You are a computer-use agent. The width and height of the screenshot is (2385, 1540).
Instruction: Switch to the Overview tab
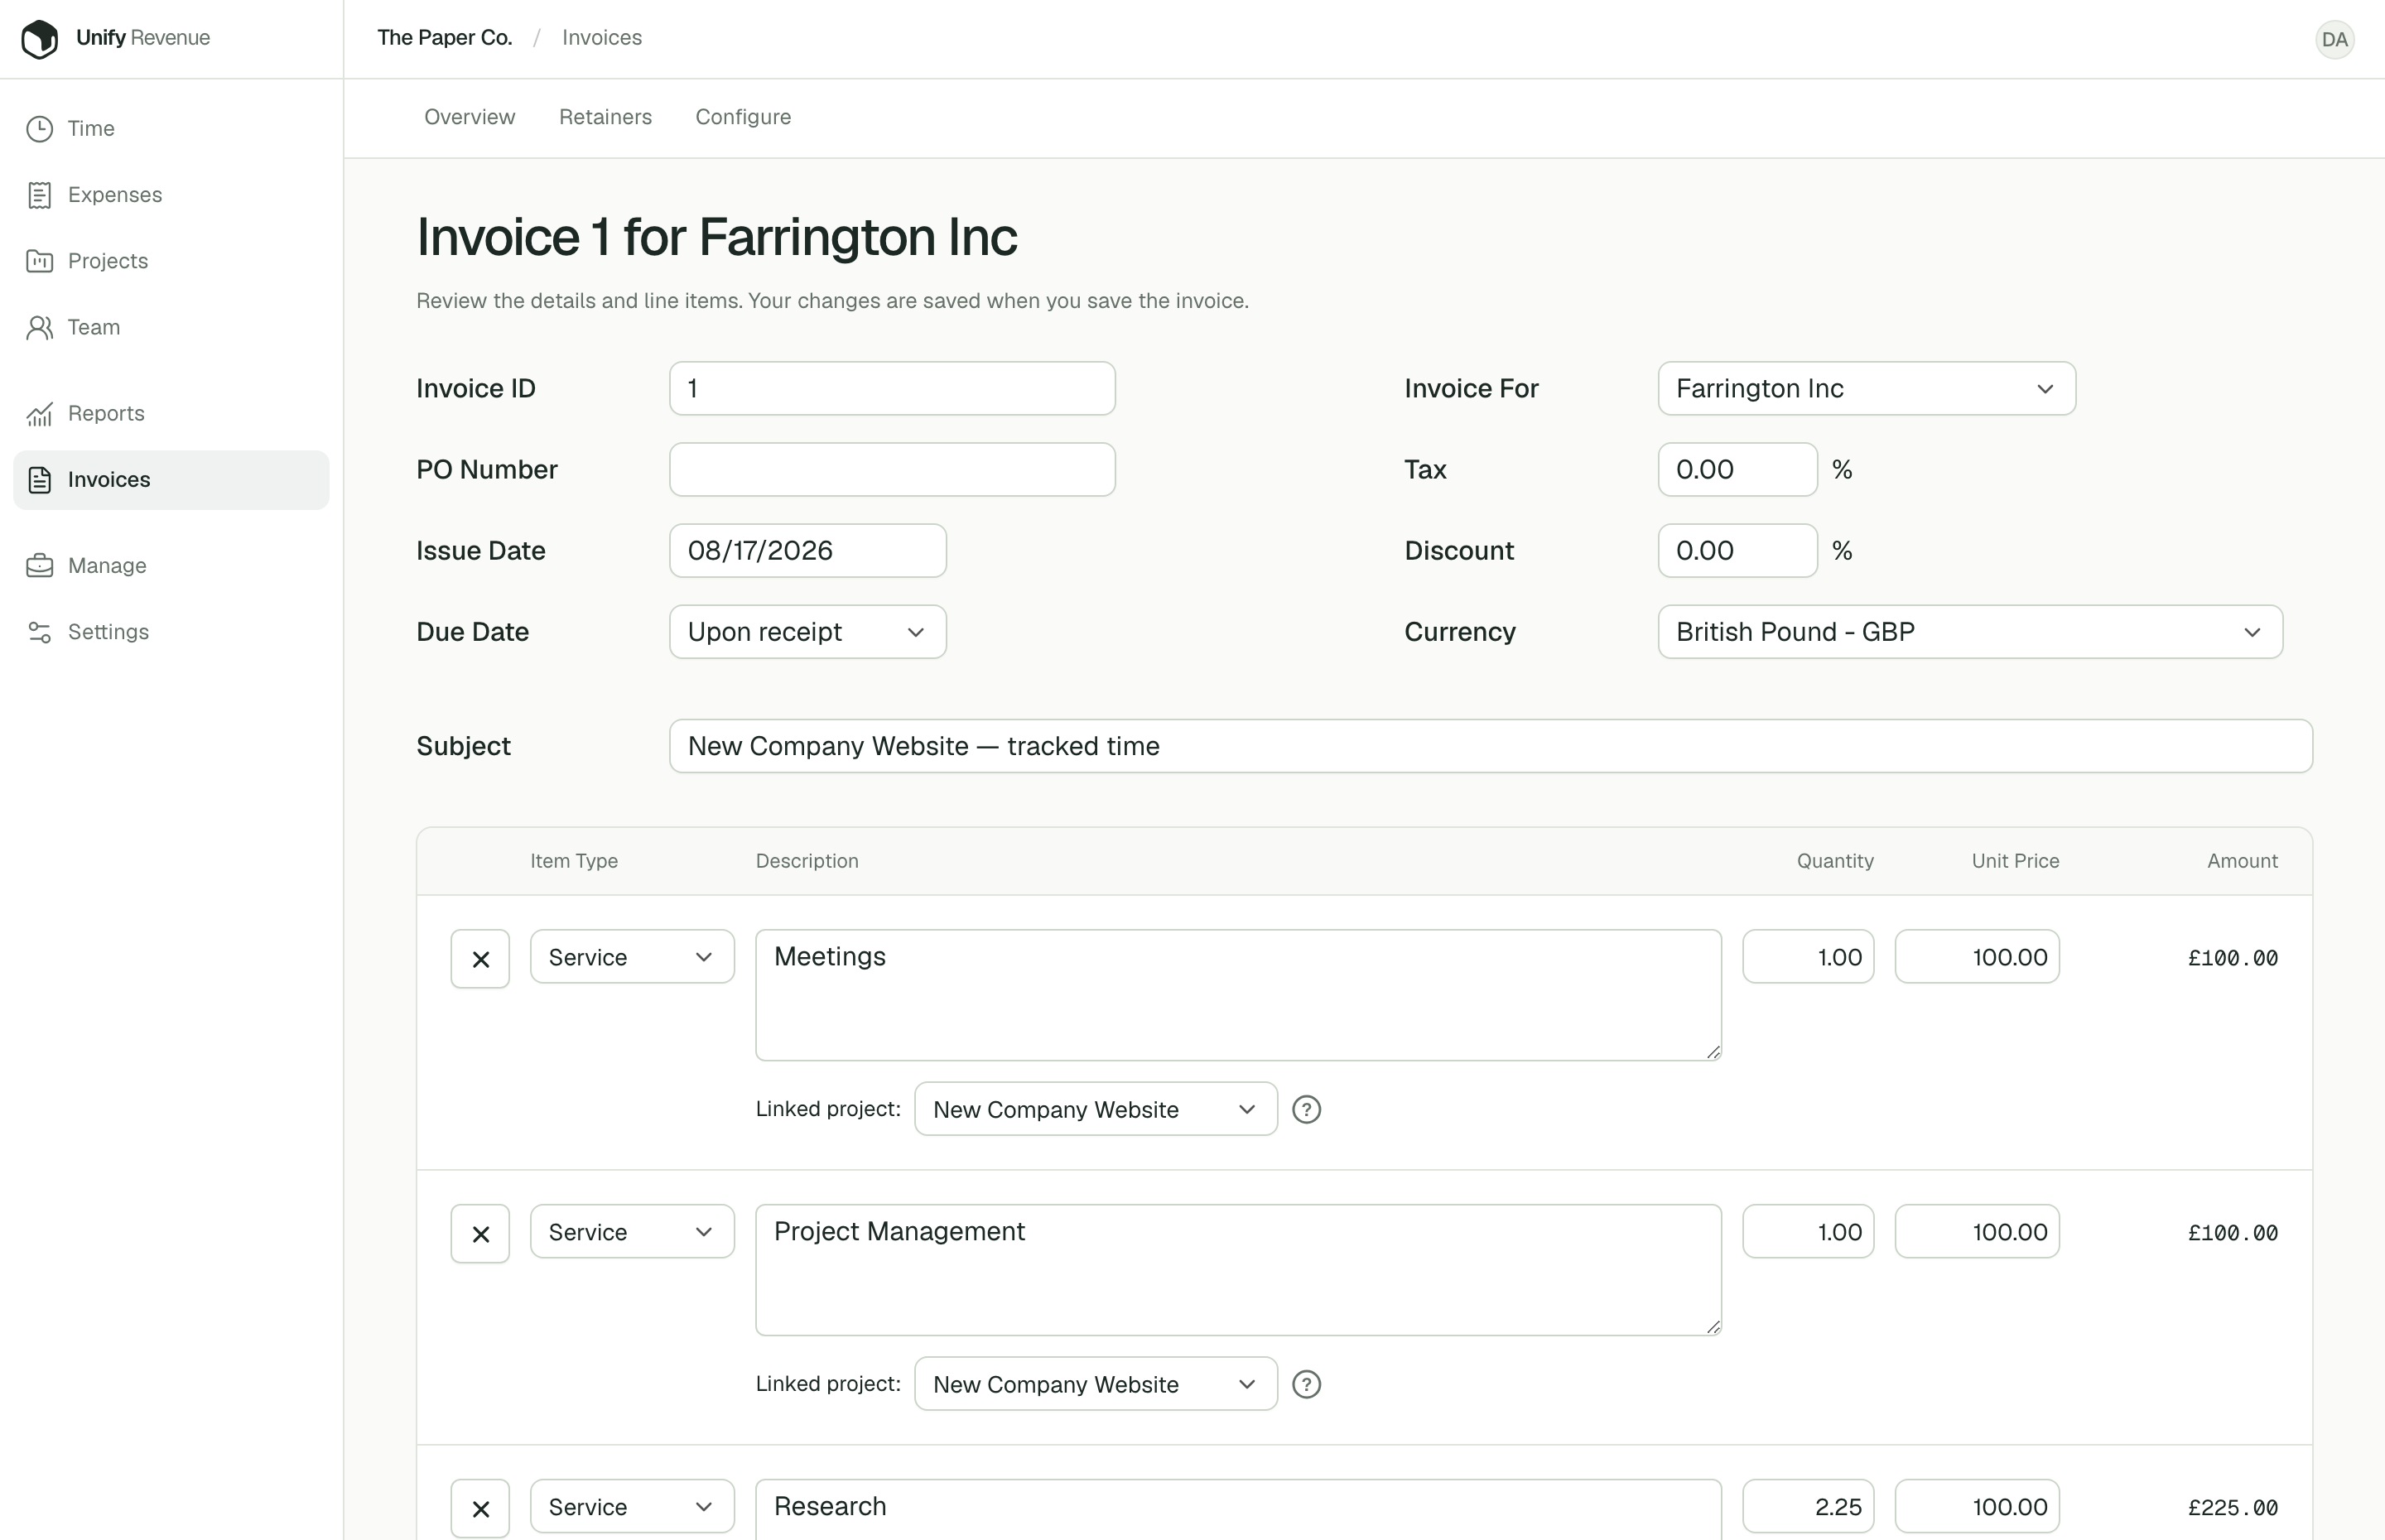pyautogui.click(x=470, y=117)
